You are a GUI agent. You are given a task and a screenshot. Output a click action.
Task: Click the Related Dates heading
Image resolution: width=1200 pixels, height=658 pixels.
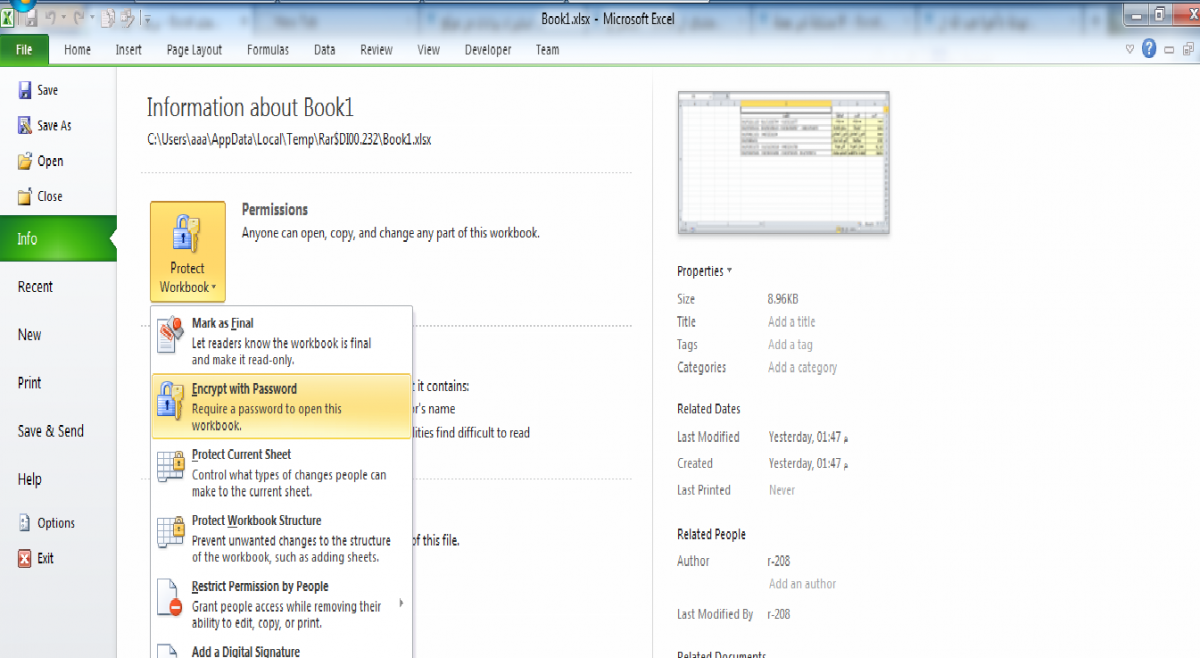[x=709, y=409]
